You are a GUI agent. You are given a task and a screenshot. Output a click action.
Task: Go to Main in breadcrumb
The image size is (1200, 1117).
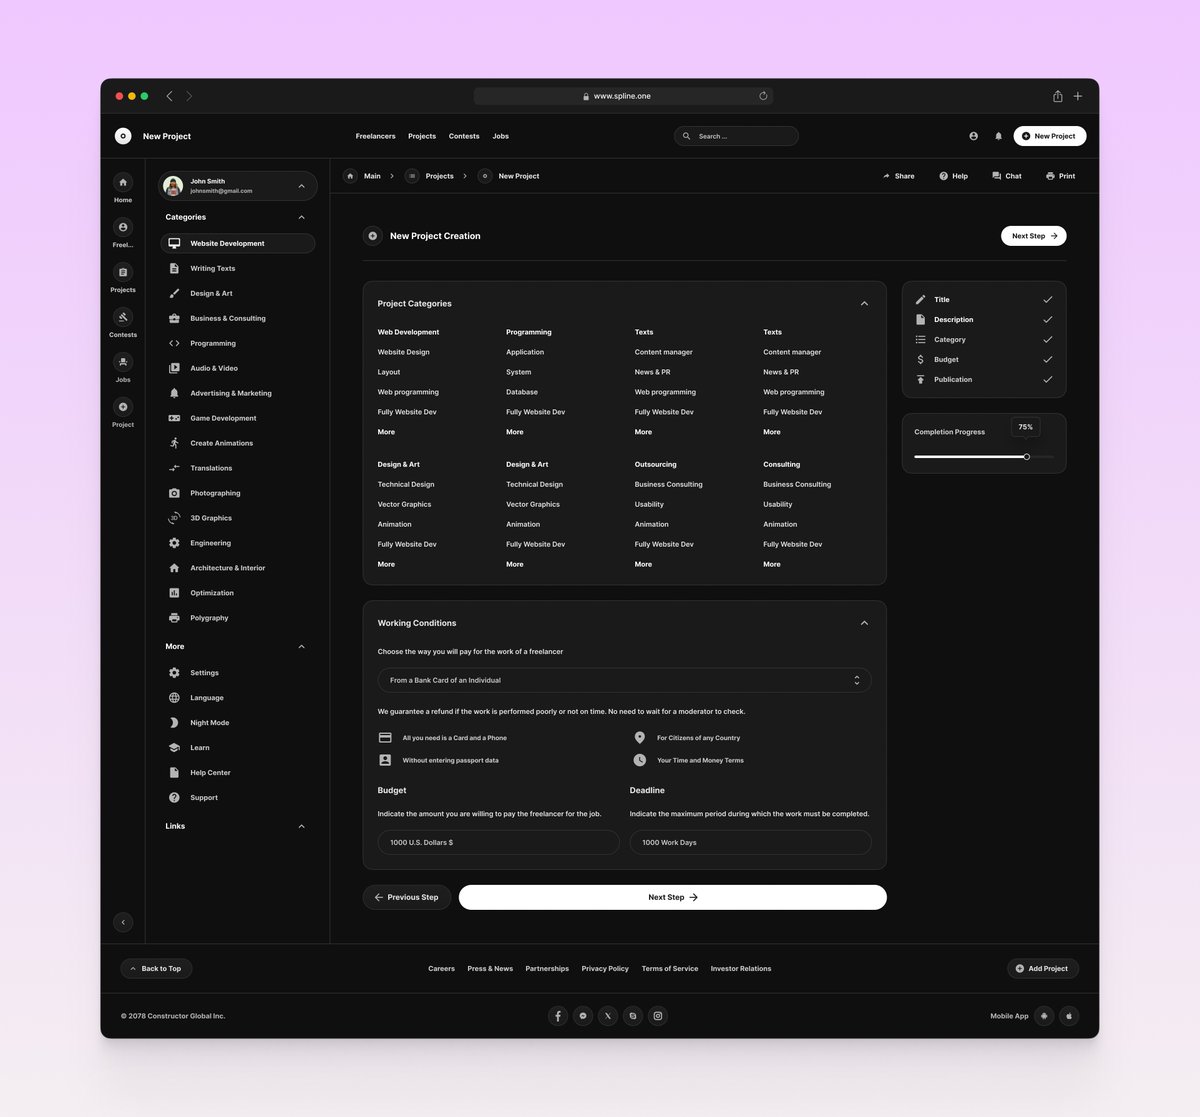372,176
